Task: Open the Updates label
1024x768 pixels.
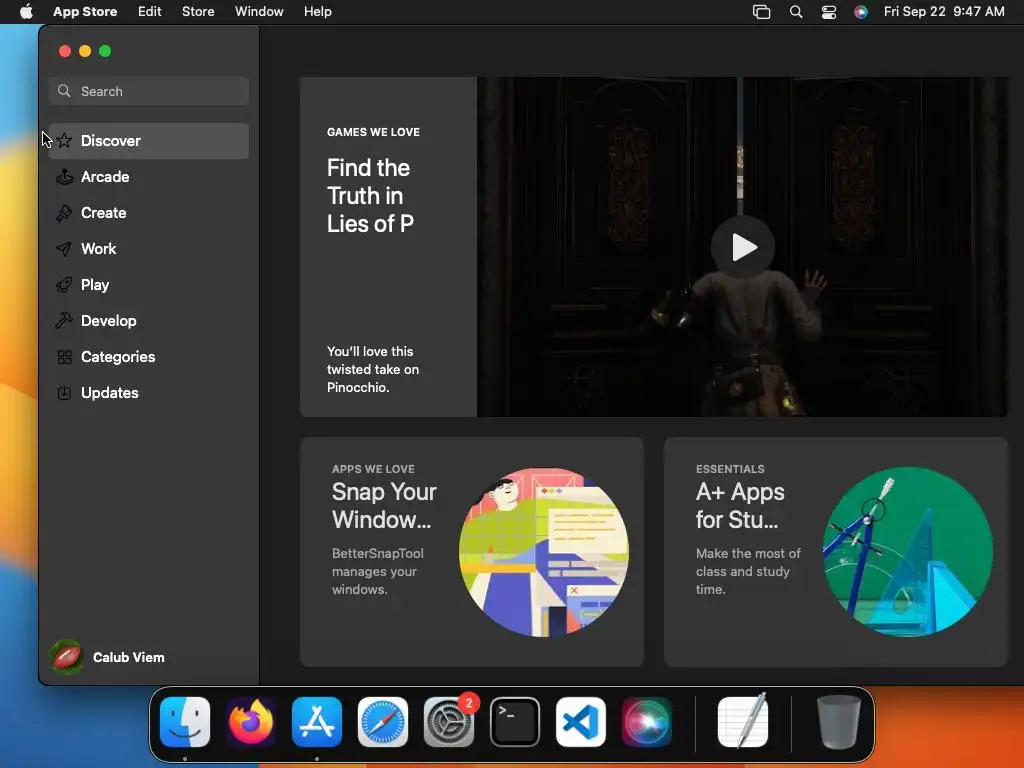Action: tap(110, 392)
